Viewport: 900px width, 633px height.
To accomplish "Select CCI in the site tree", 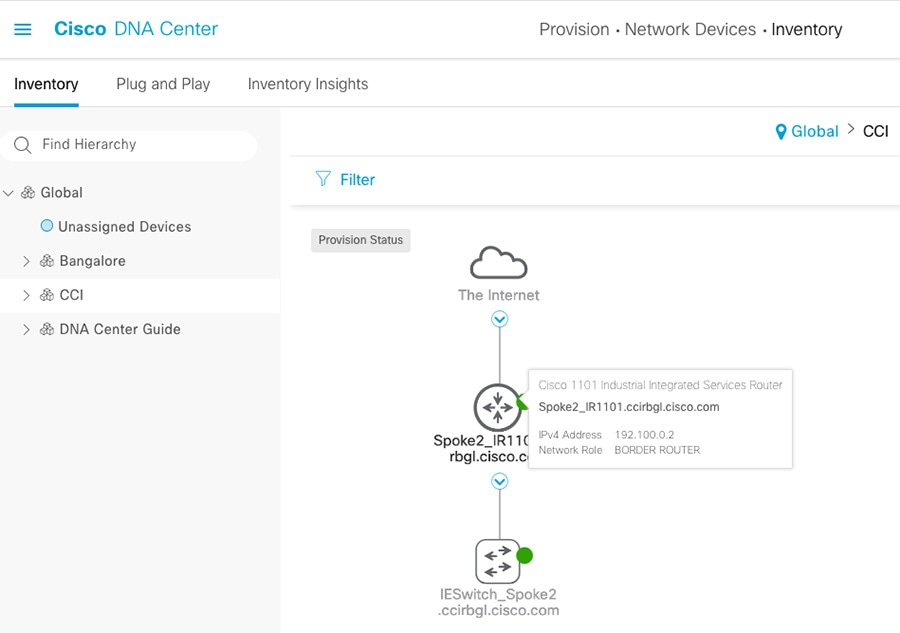I will 72,295.
